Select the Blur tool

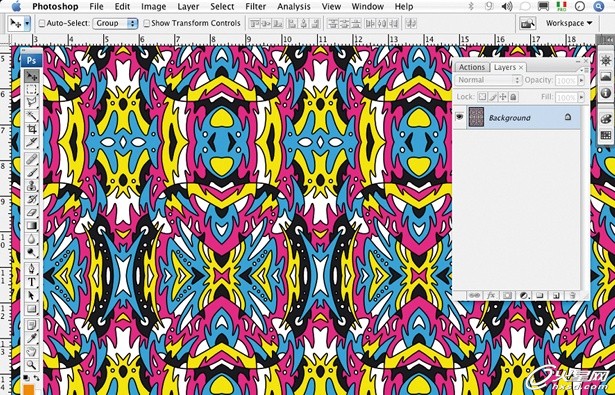[31, 239]
